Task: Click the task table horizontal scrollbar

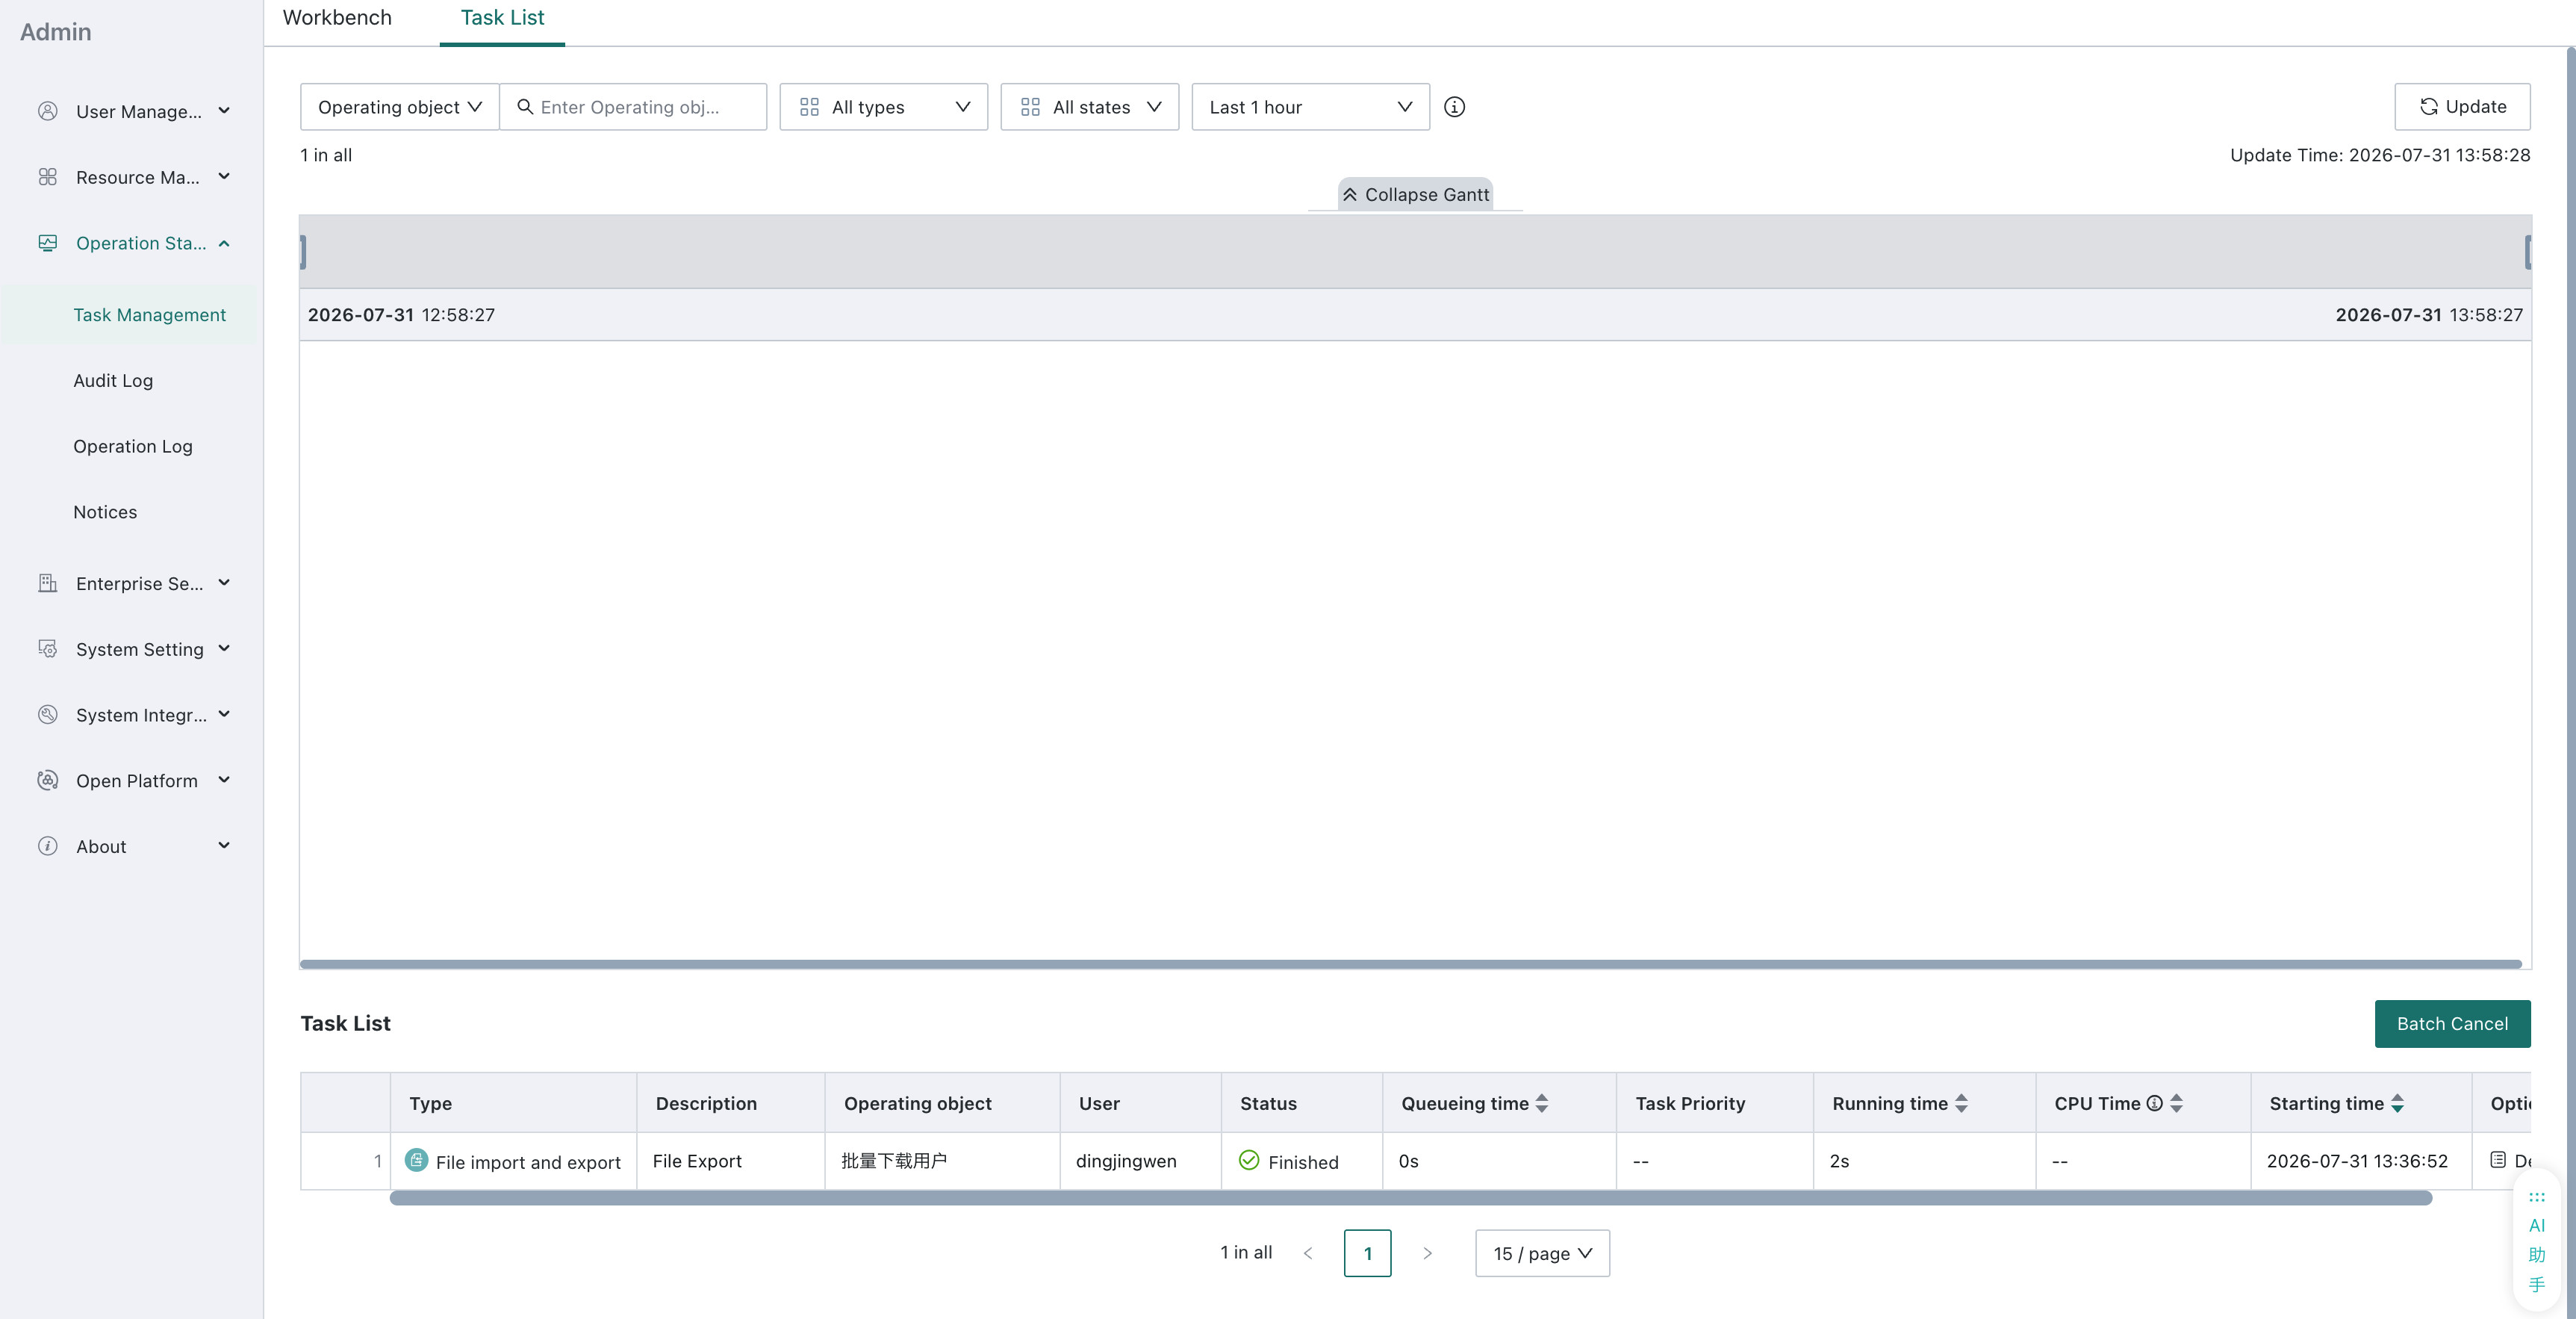Action: (1411, 1198)
